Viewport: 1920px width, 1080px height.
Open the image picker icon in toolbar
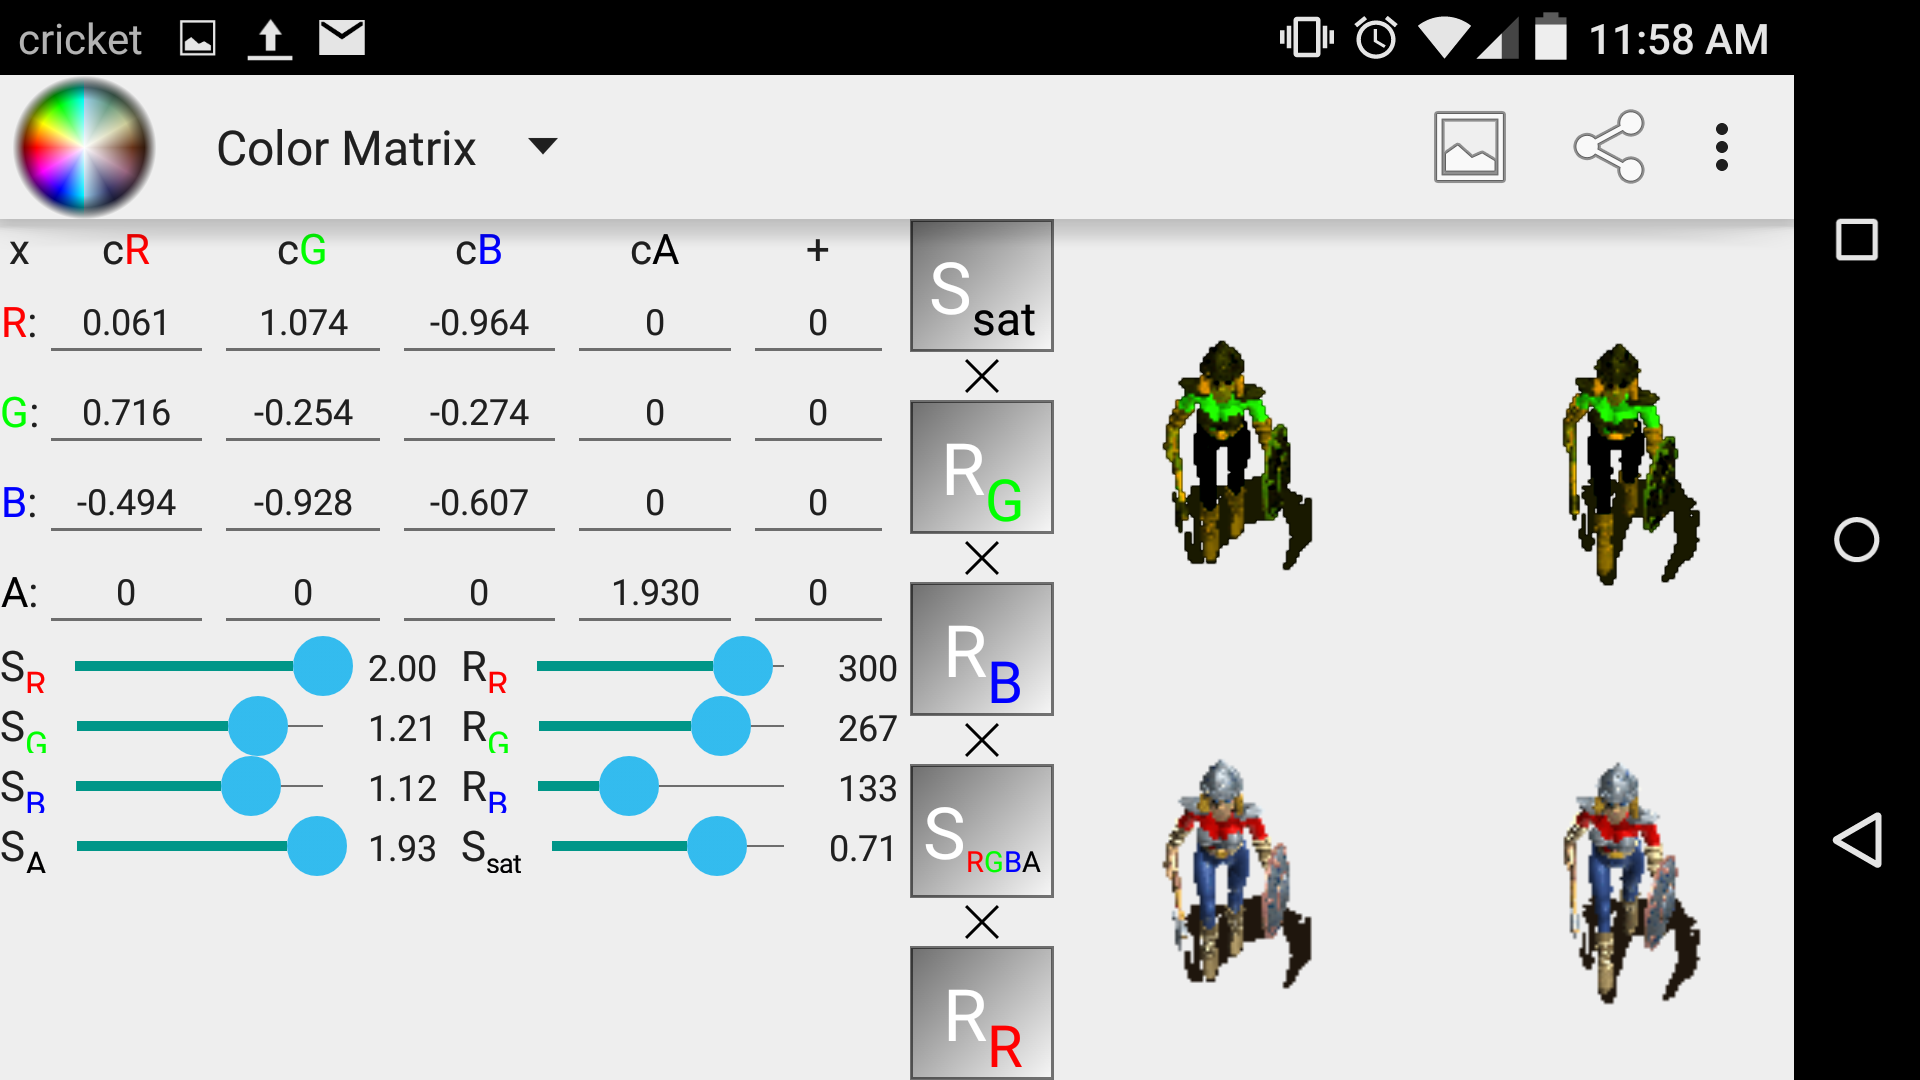click(1469, 147)
